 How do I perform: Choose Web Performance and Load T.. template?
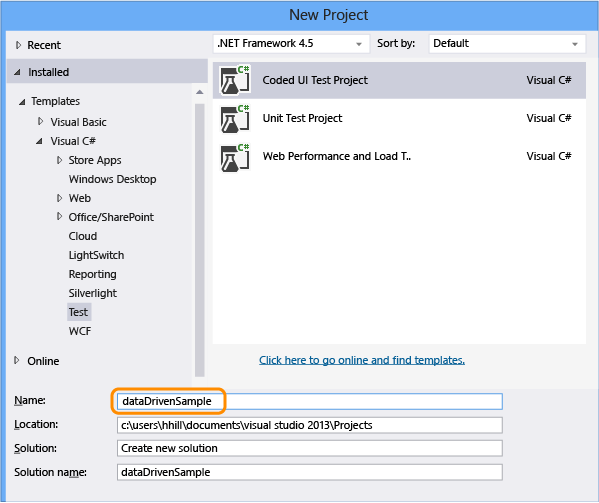pyautogui.click(x=399, y=157)
